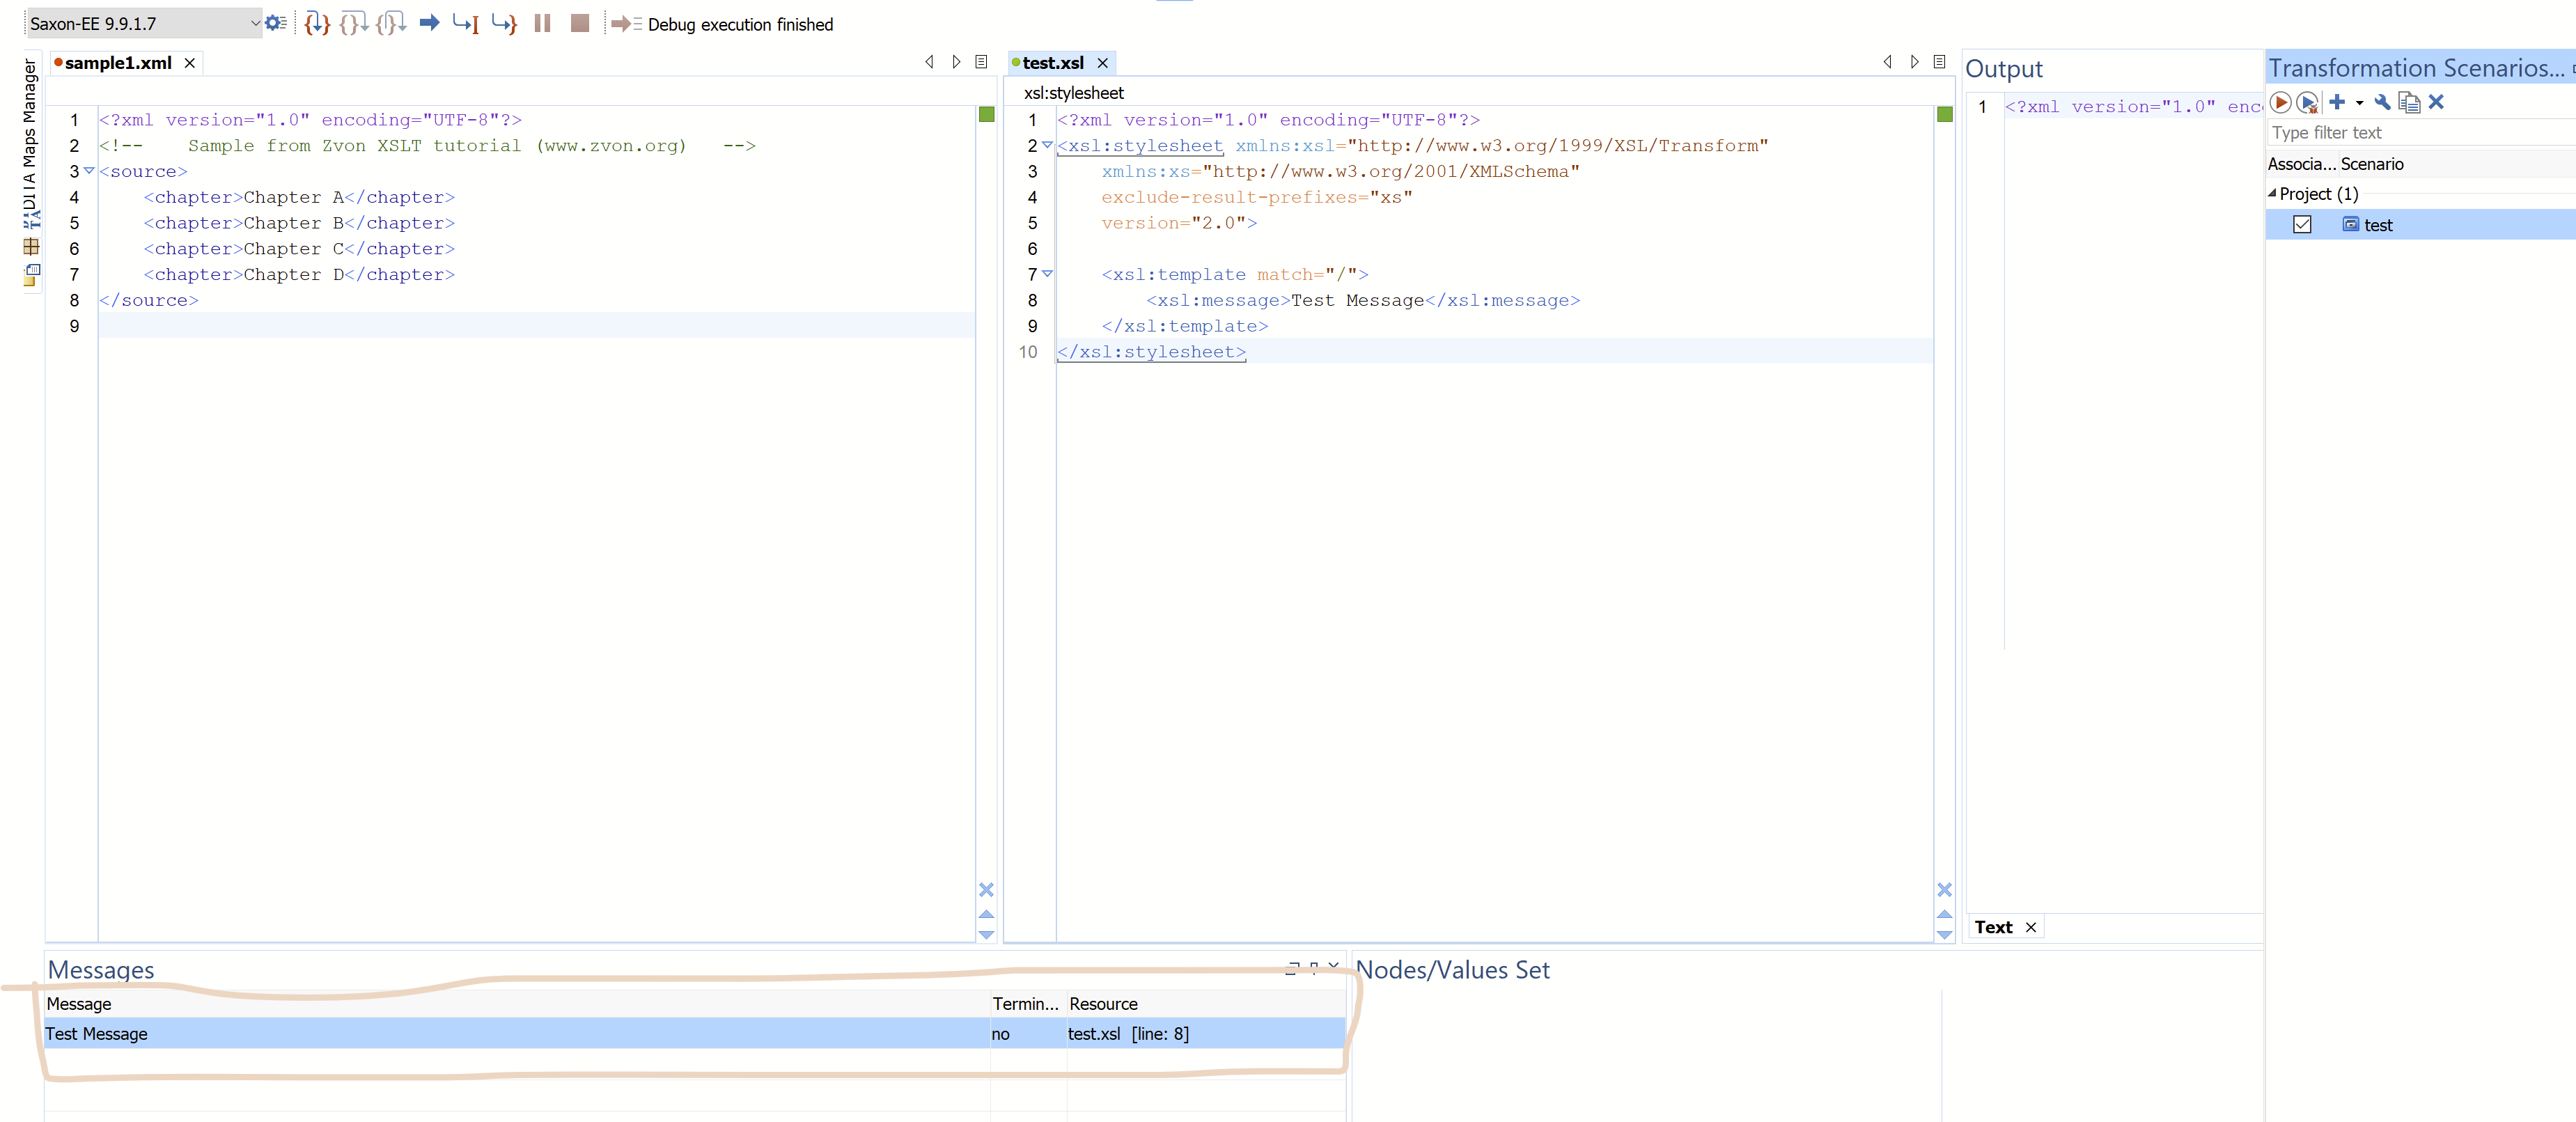Click the Stop debugging square icon
The width and height of the screenshot is (2576, 1122).
coord(580,23)
